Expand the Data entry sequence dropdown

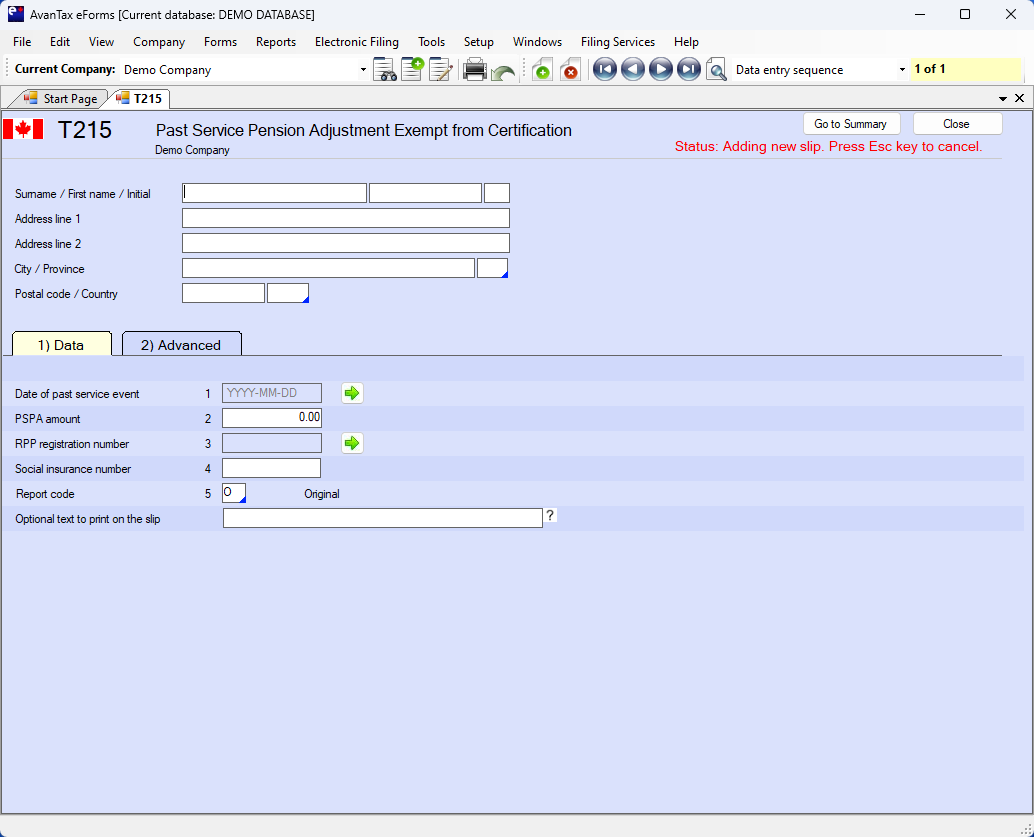pos(902,70)
